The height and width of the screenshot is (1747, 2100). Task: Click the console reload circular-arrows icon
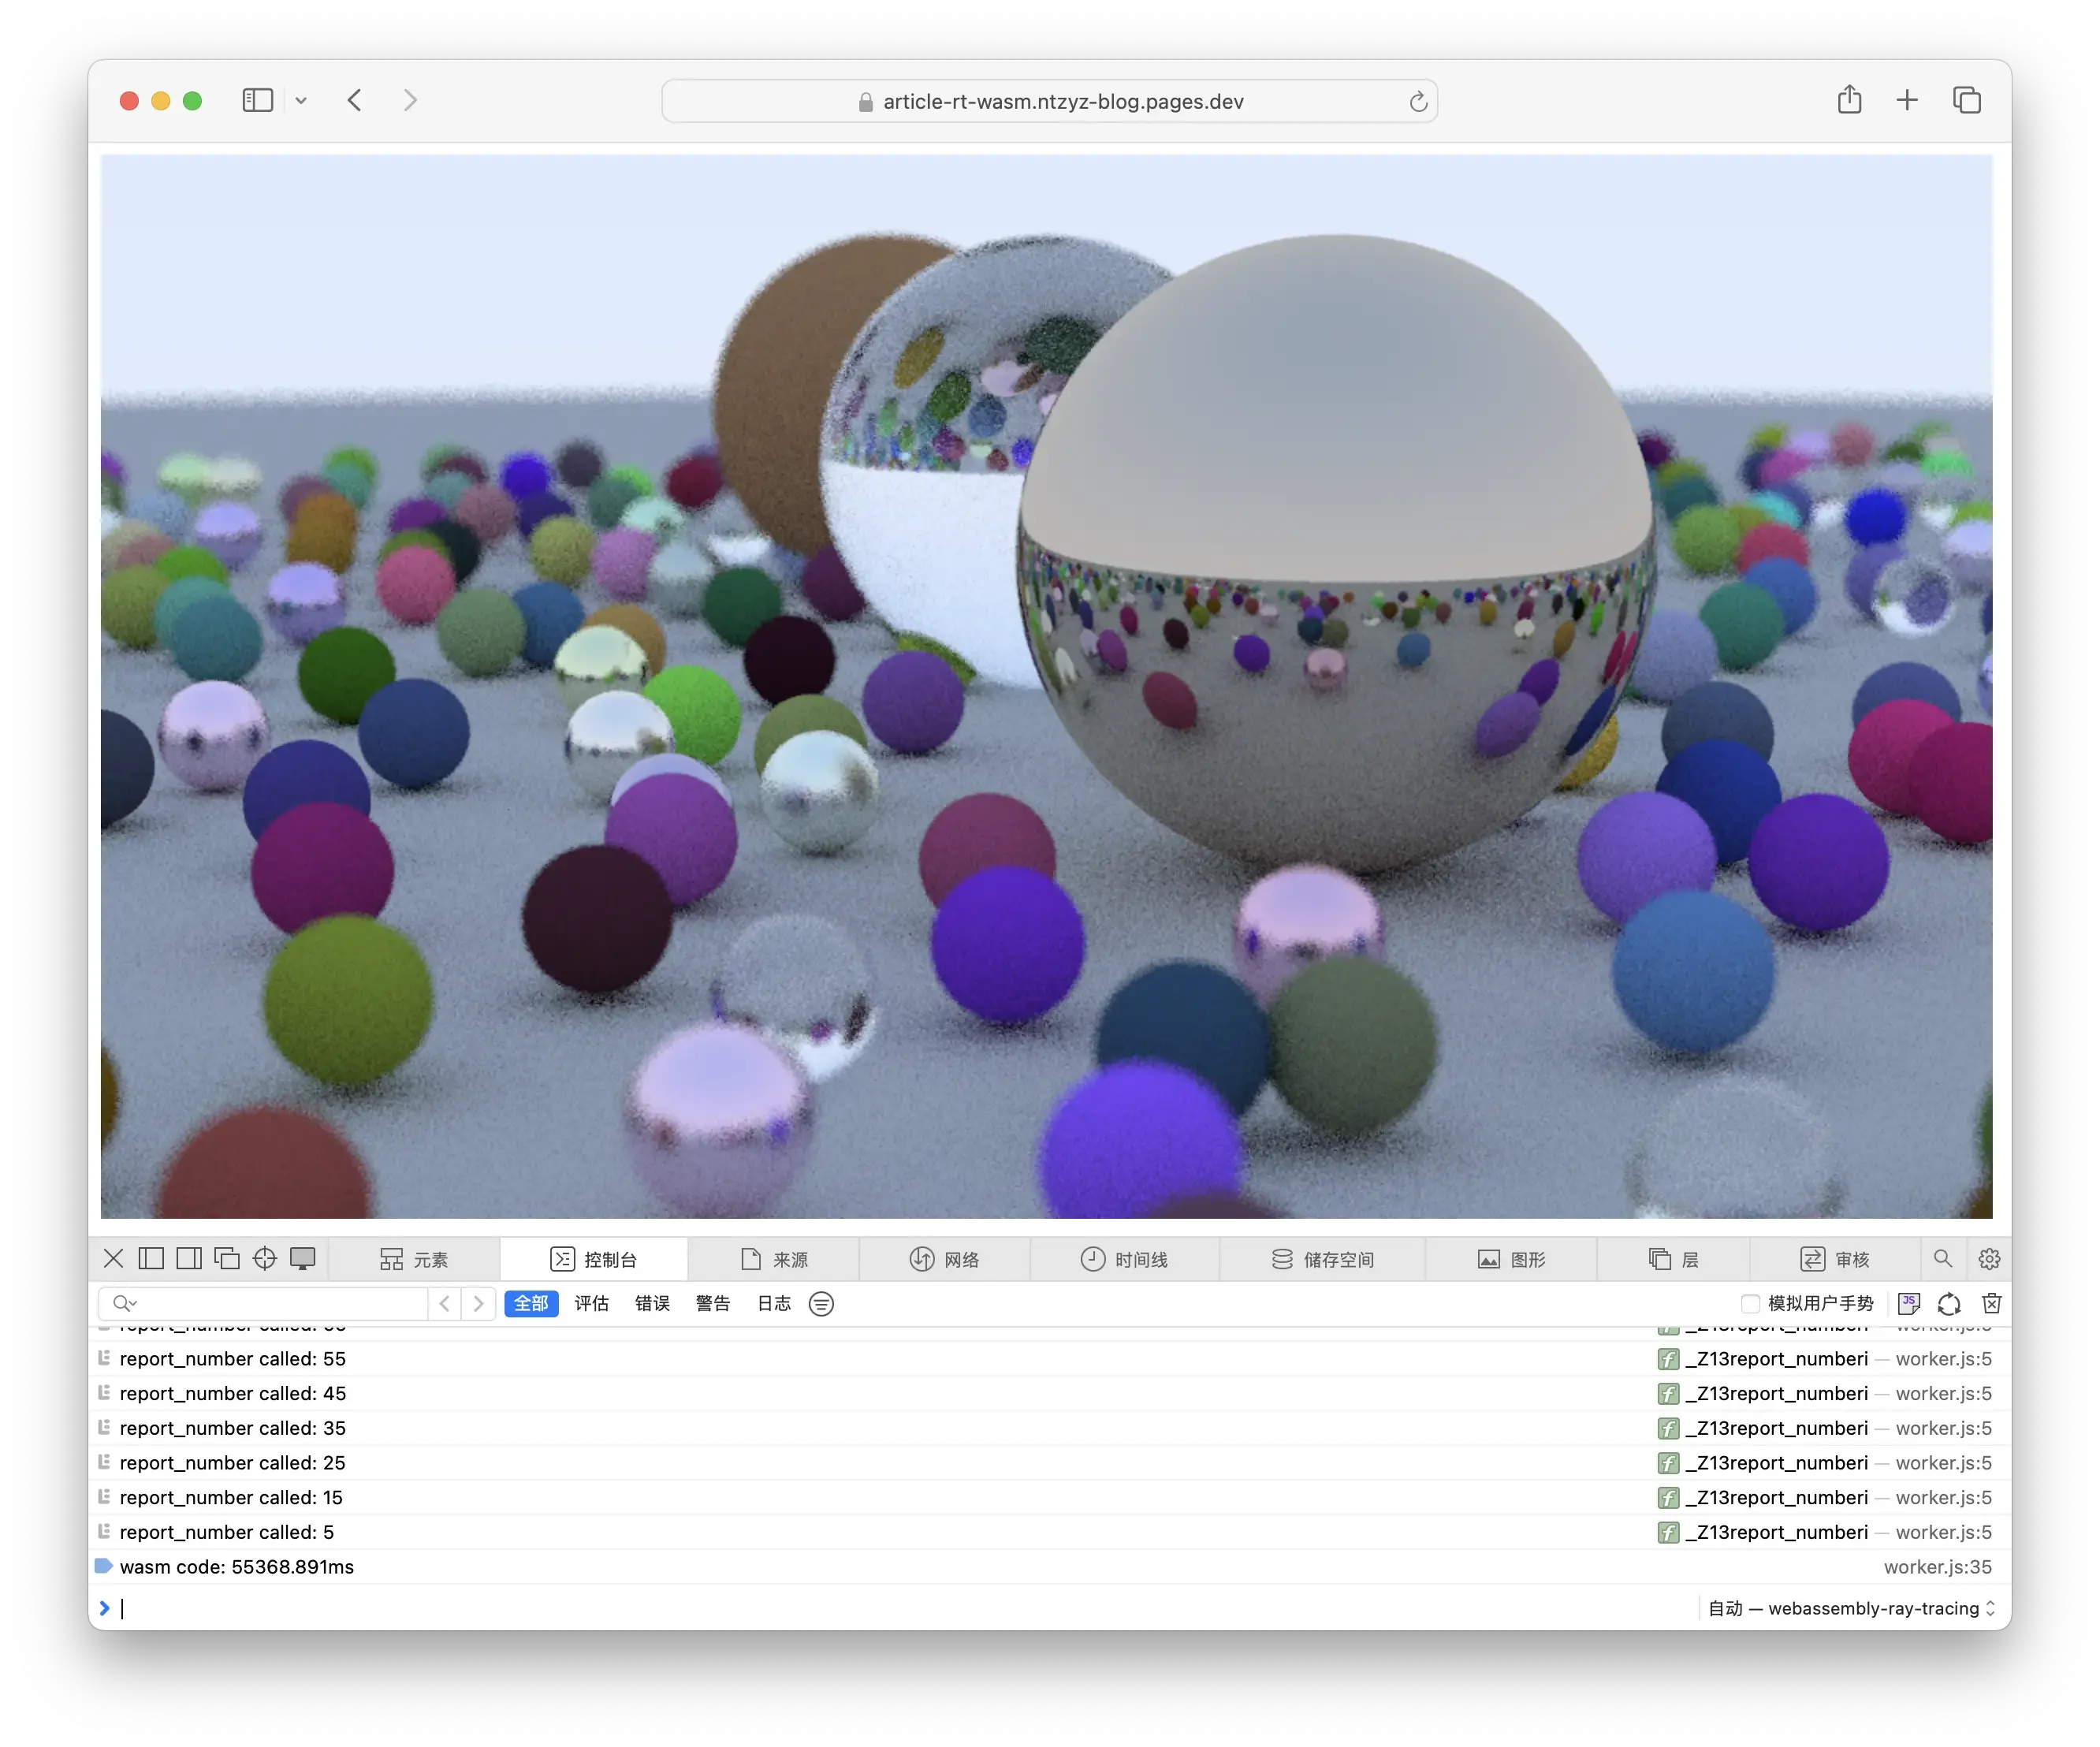pos(1949,1303)
